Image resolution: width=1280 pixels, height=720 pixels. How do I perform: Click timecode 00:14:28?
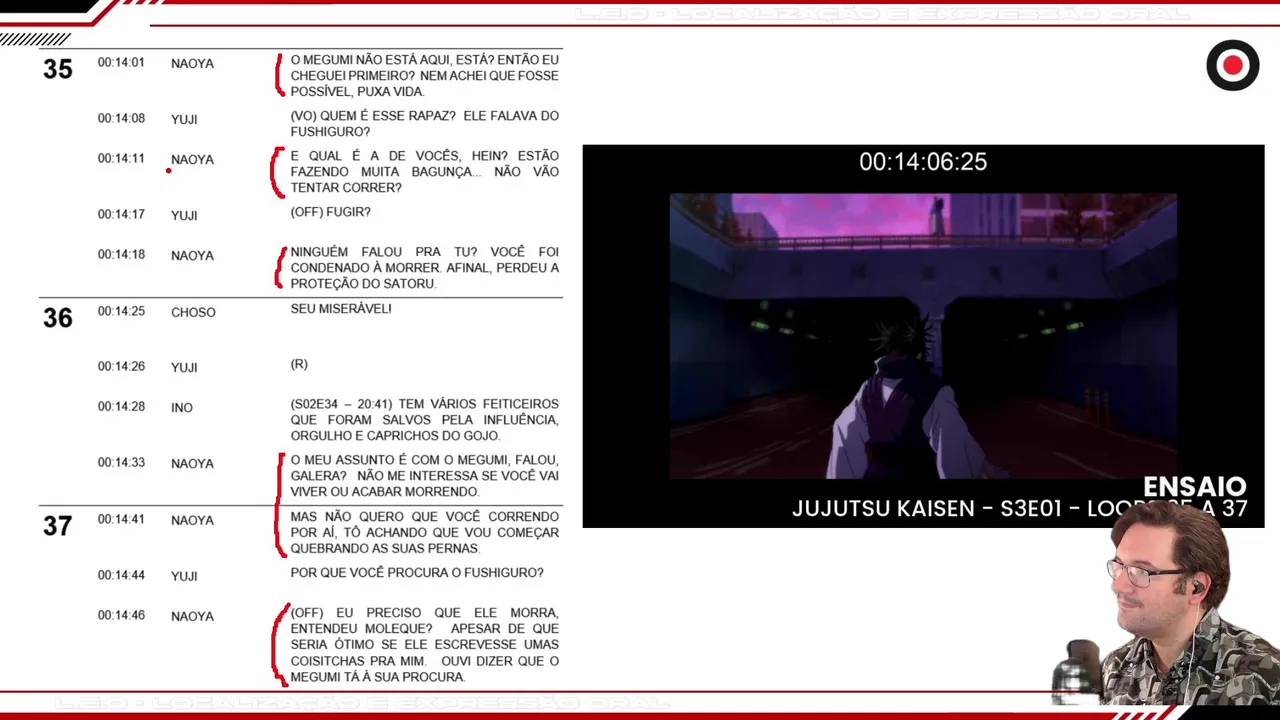click(121, 406)
